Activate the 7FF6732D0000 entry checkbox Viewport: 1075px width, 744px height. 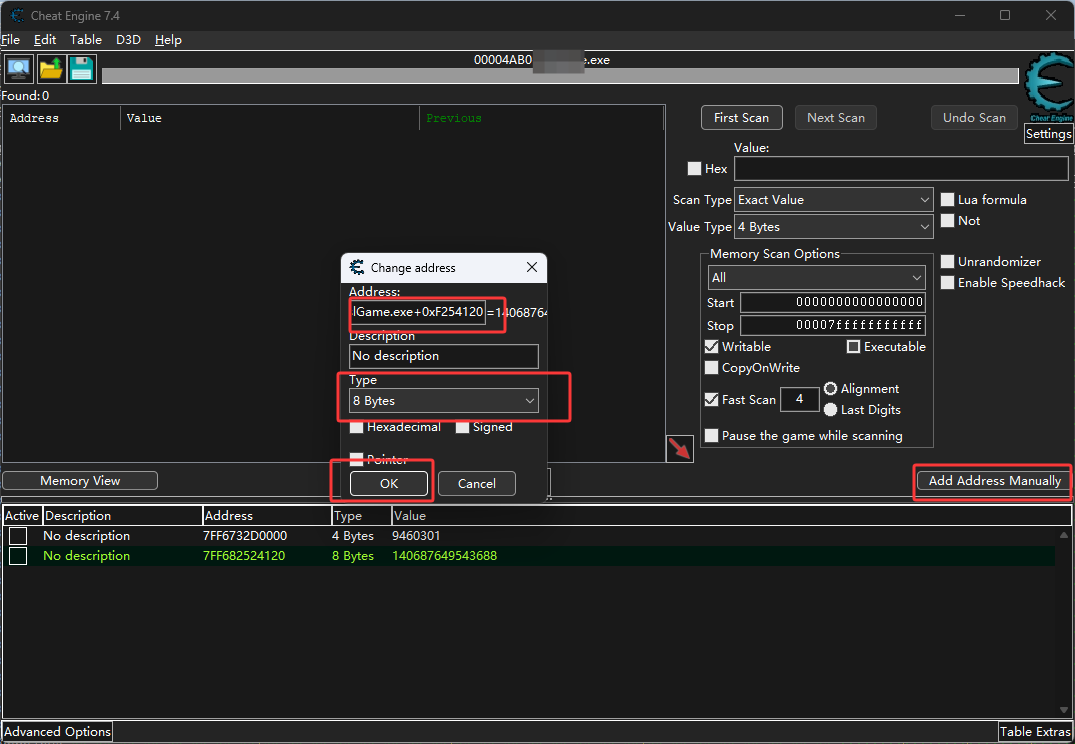(19, 536)
